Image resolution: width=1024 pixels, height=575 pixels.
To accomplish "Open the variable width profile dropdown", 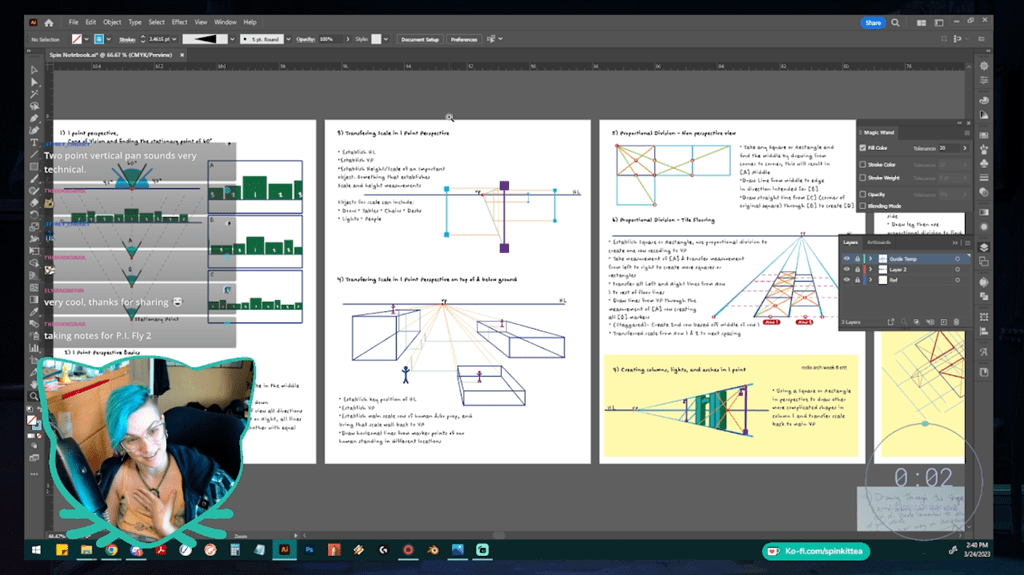I will [232, 39].
